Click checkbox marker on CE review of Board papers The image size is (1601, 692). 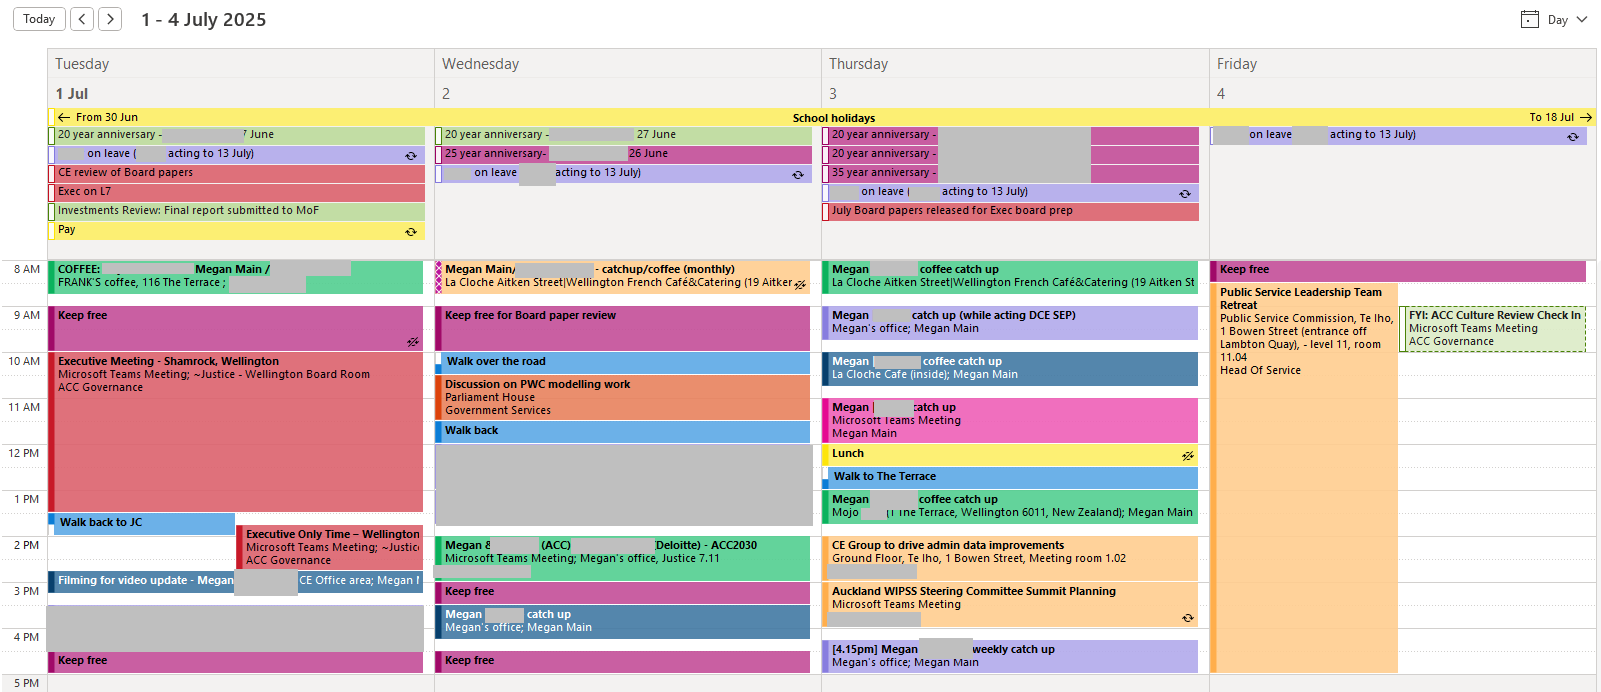coord(52,173)
